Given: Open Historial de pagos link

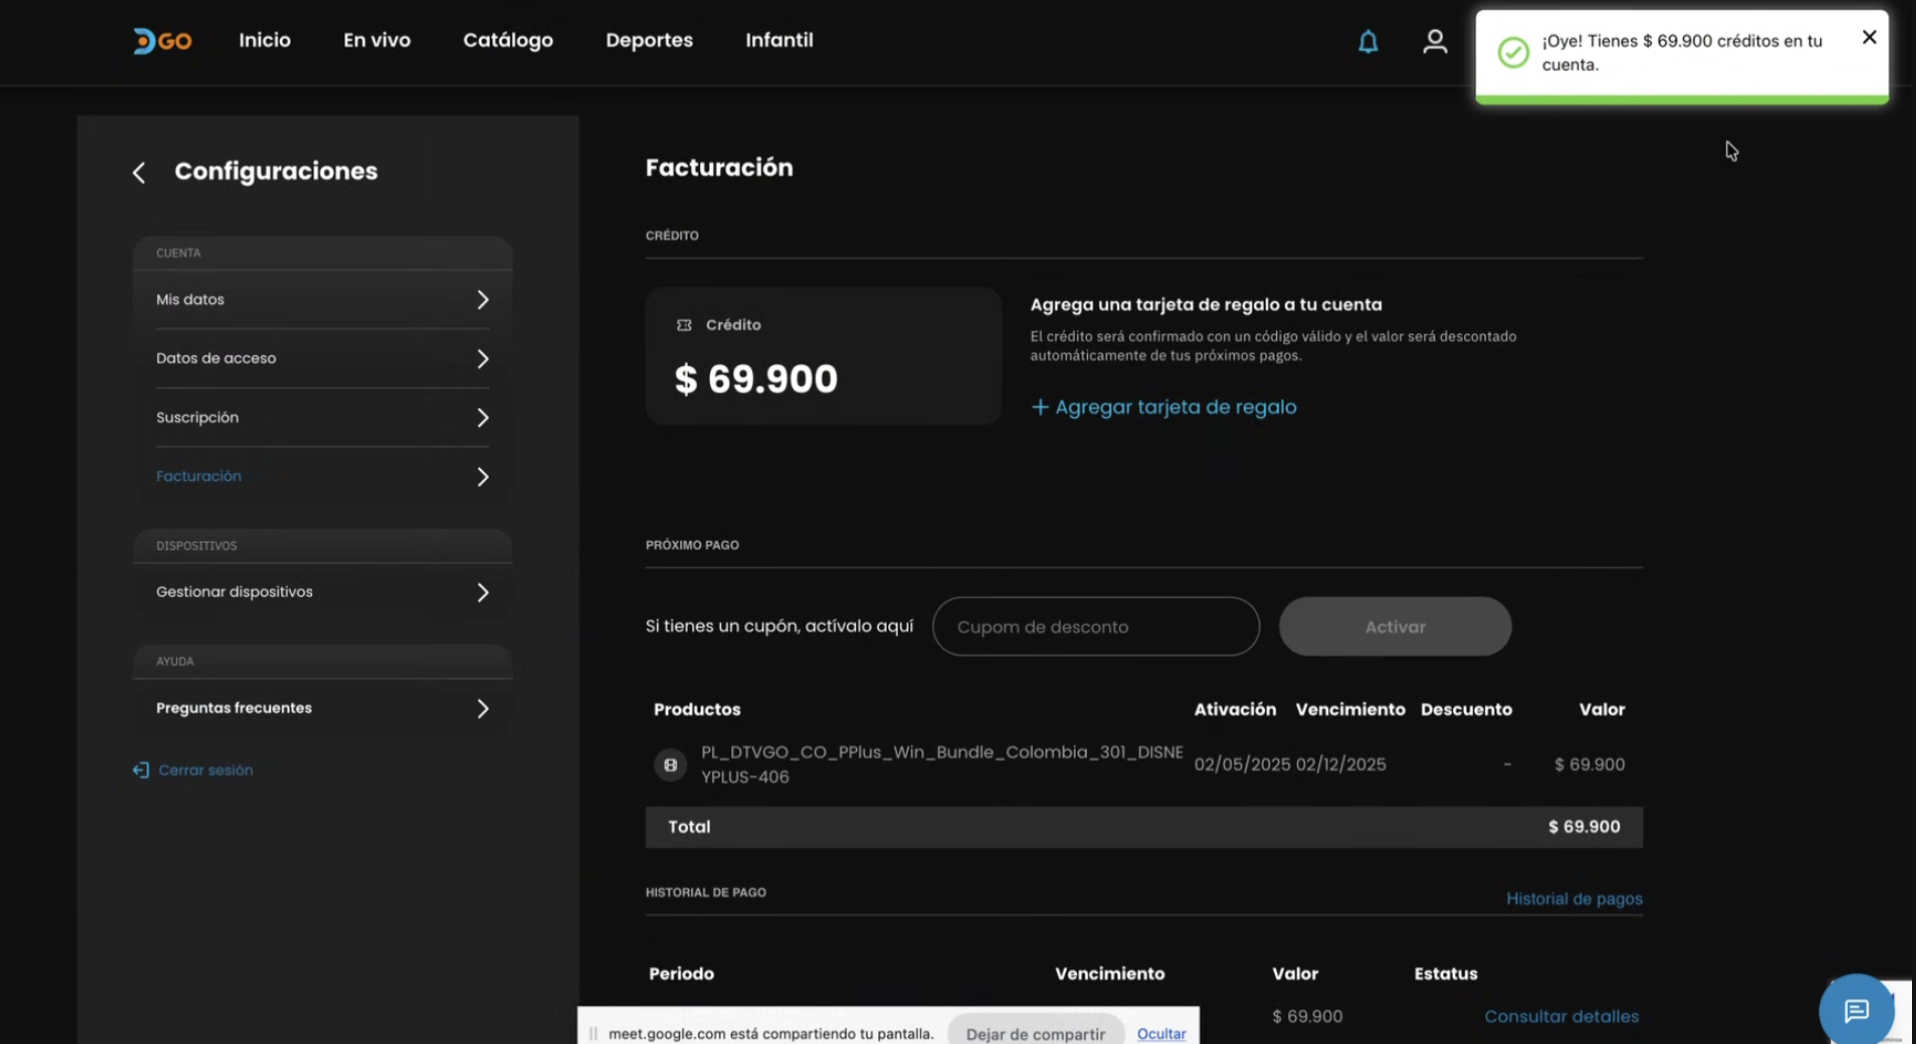Looking at the screenshot, I should pos(1573,899).
